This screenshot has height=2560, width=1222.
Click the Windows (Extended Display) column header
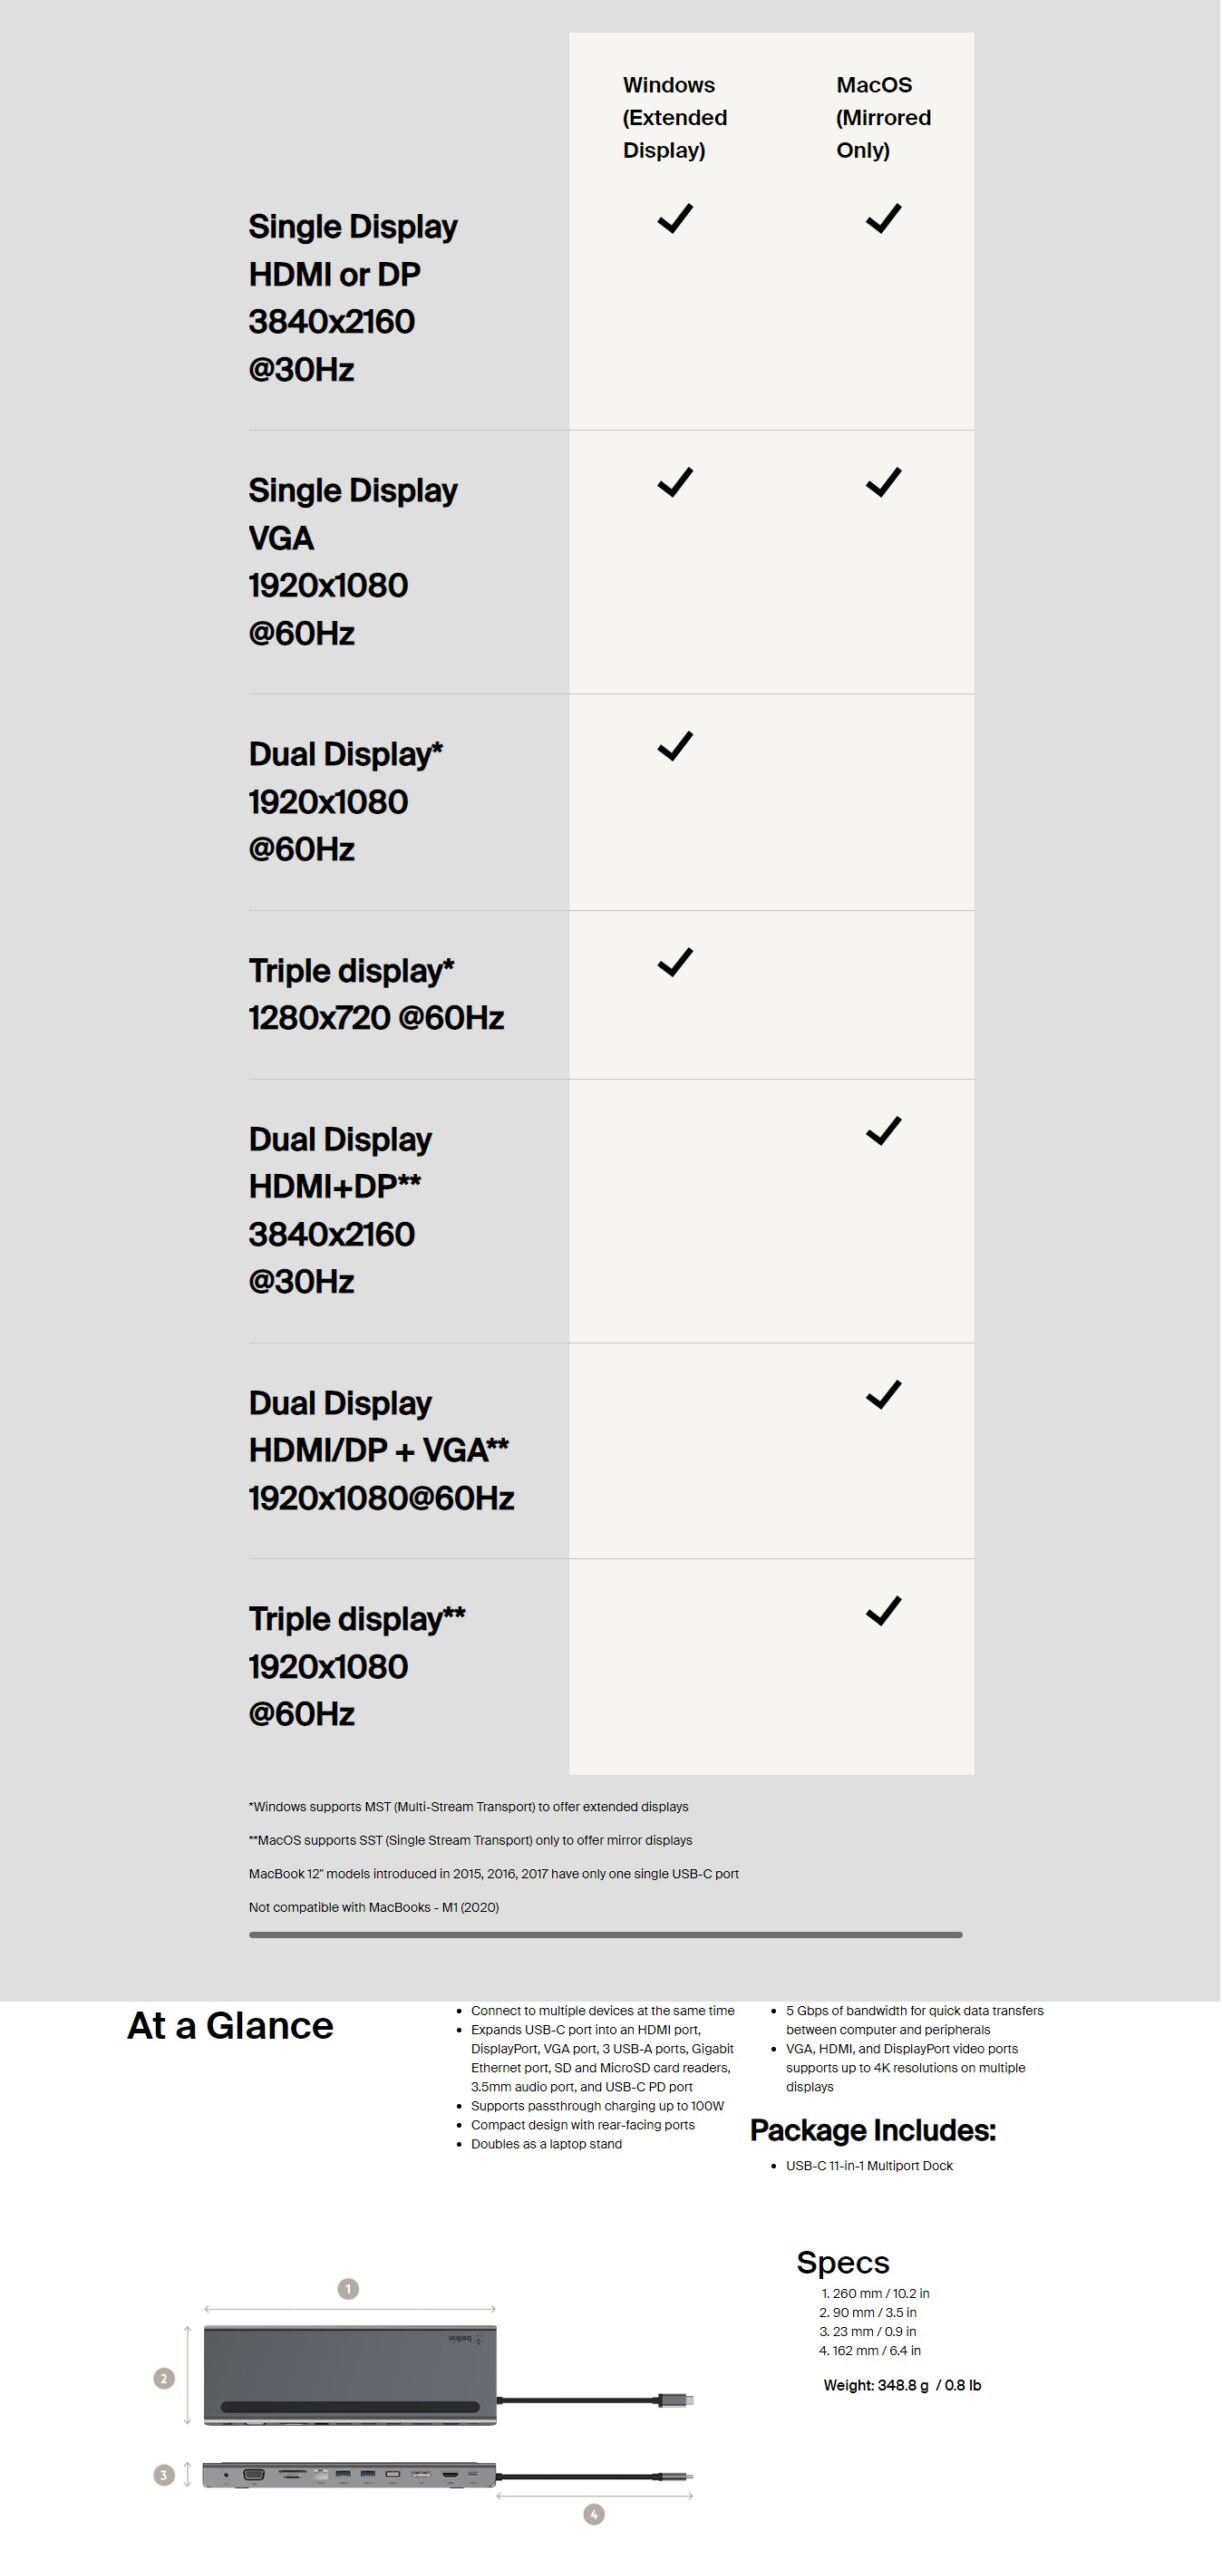pyautogui.click(x=674, y=118)
